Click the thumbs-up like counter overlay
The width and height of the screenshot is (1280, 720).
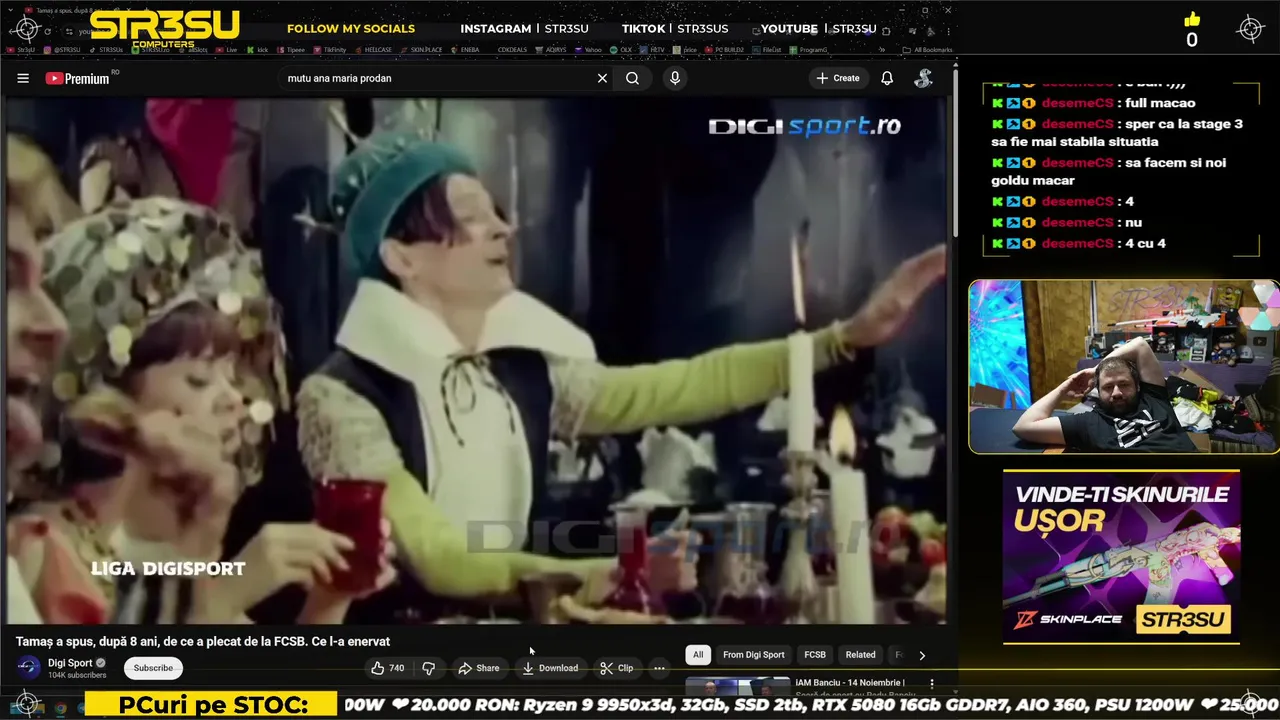tap(1191, 31)
